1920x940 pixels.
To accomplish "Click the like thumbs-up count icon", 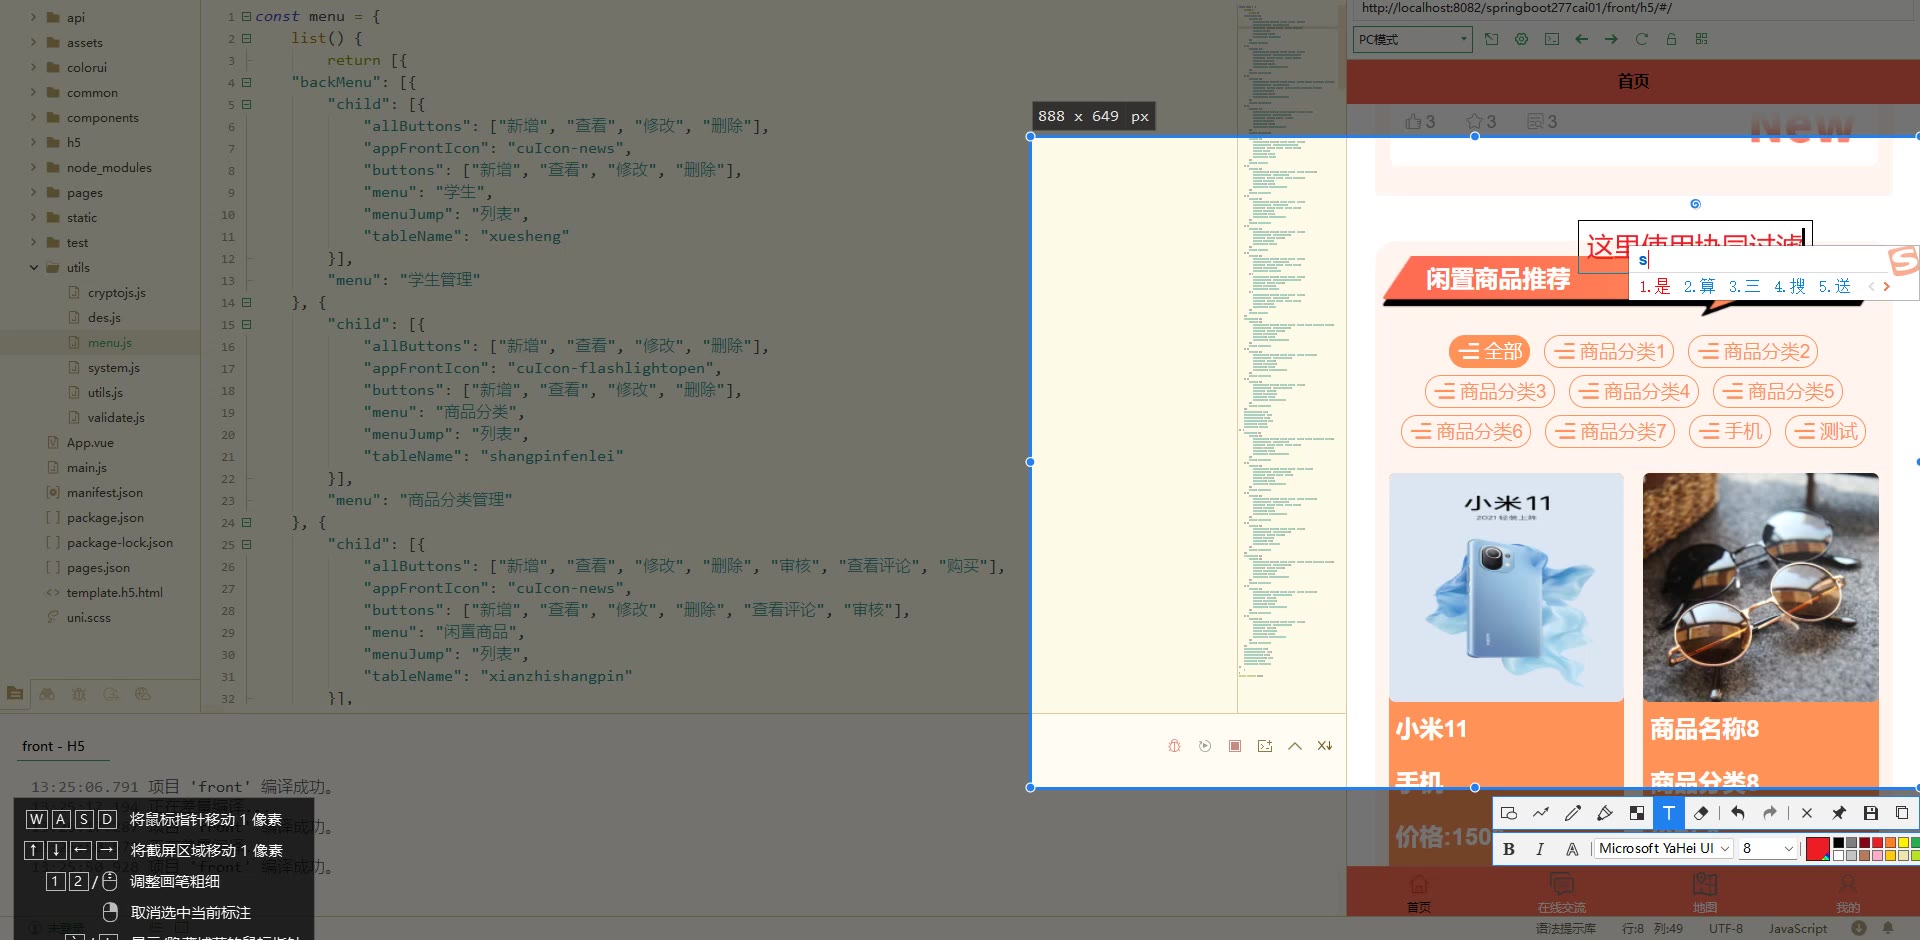I will (1413, 121).
